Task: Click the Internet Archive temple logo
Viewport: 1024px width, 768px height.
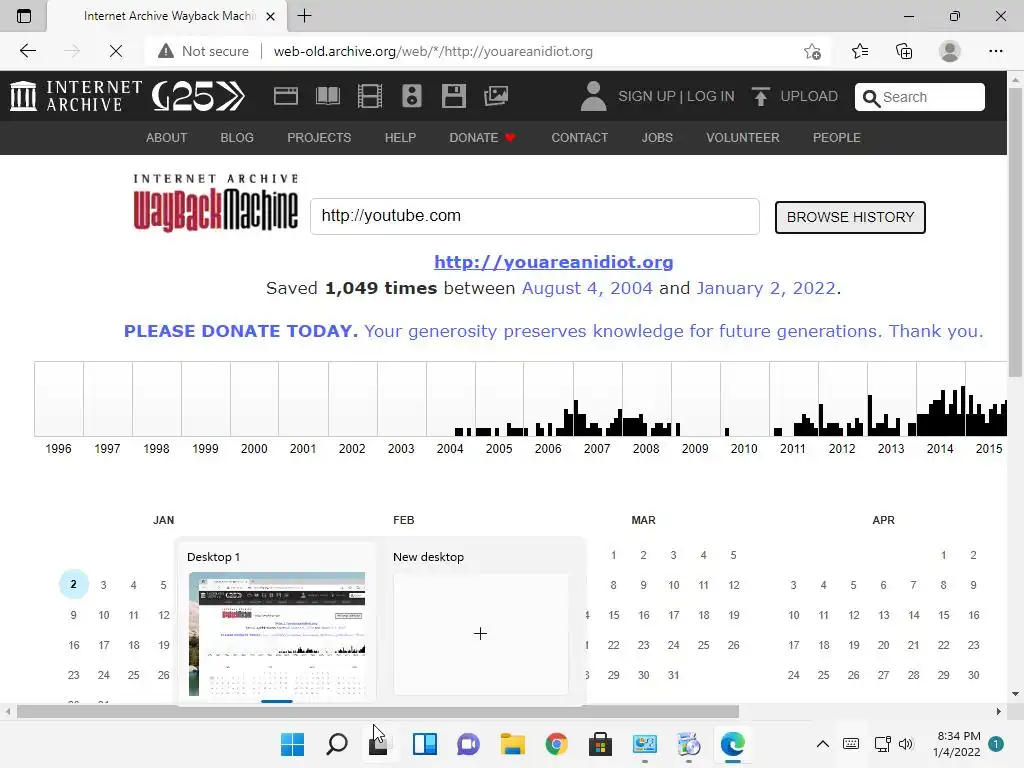Action: 24,96
